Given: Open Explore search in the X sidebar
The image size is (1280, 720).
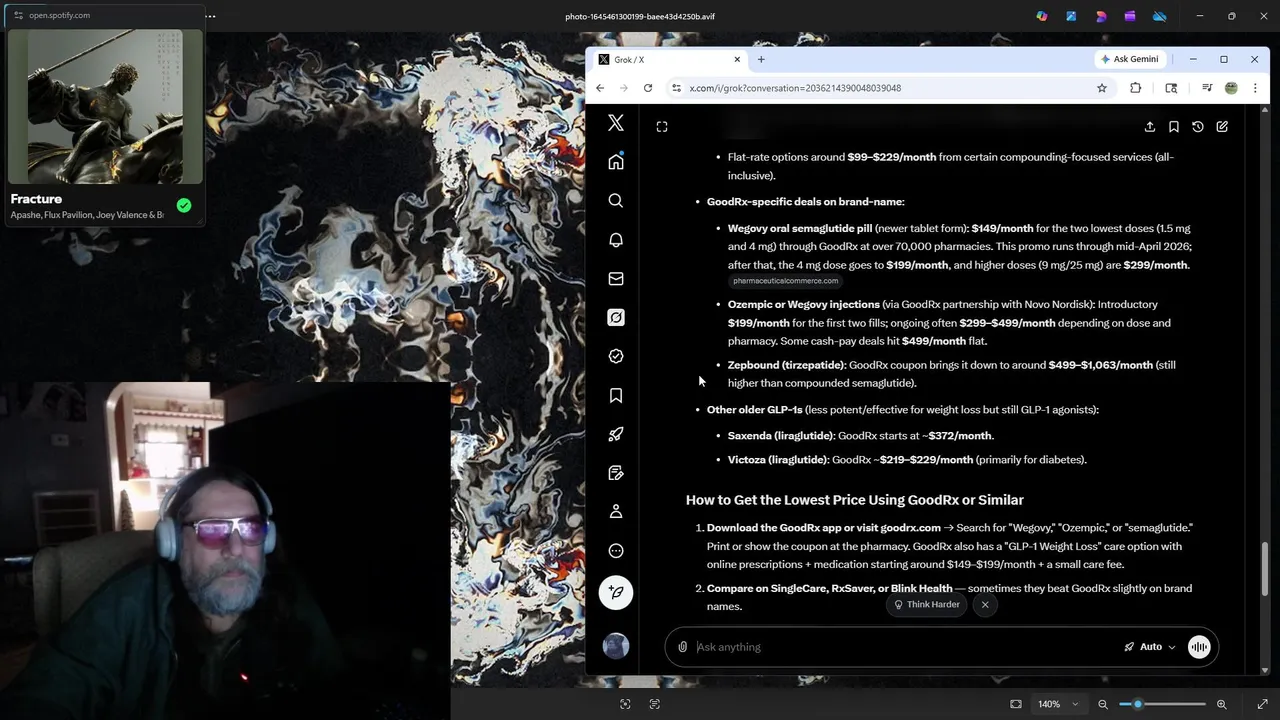Looking at the screenshot, I should click(x=616, y=201).
